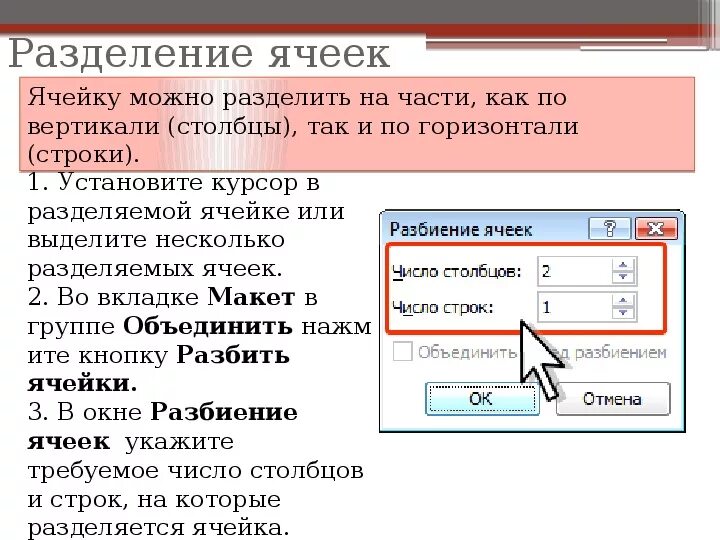Screen dimensions: 720x540
Task: Click the label Число столбцов:
Action: tap(457, 272)
